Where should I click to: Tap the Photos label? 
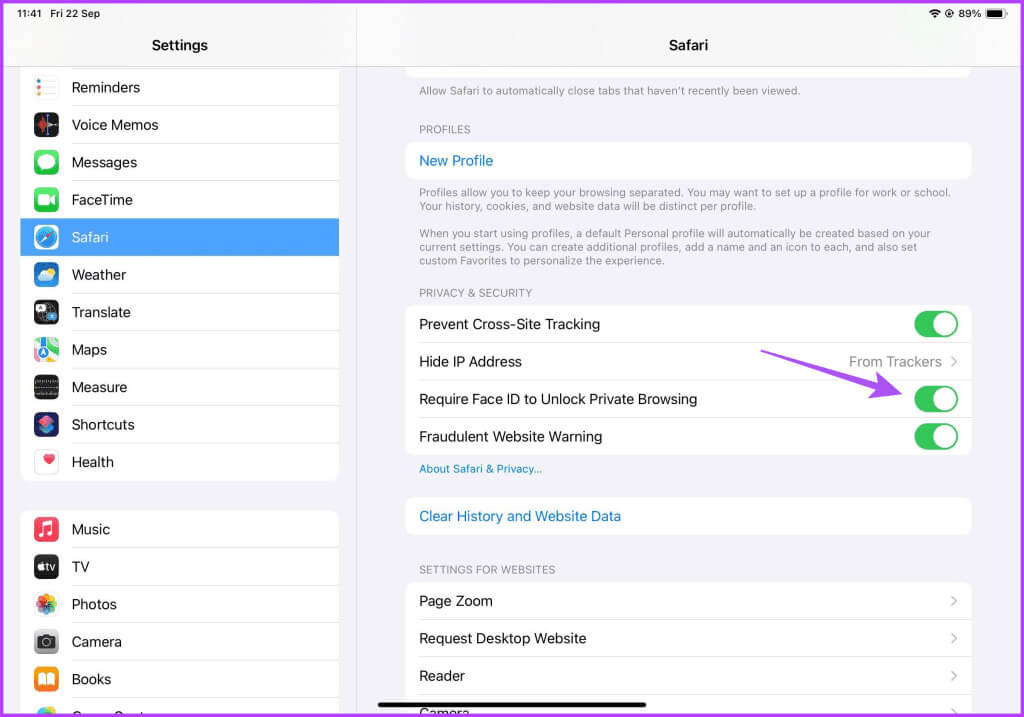(94, 605)
